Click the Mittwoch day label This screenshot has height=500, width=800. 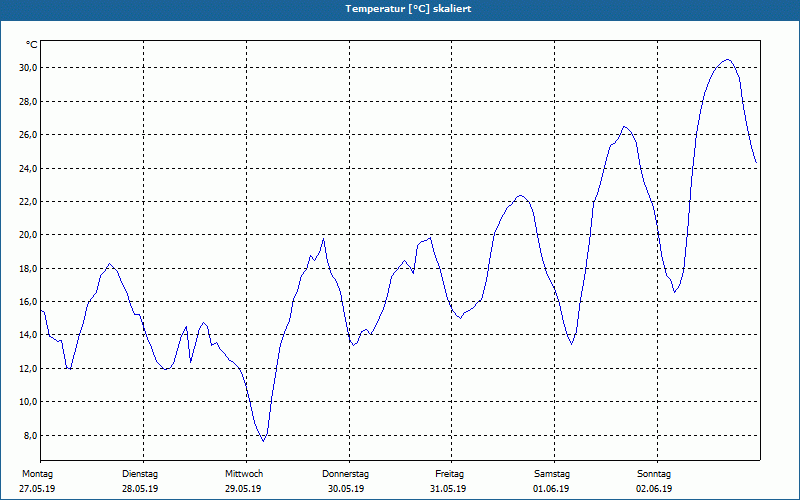pos(244,474)
